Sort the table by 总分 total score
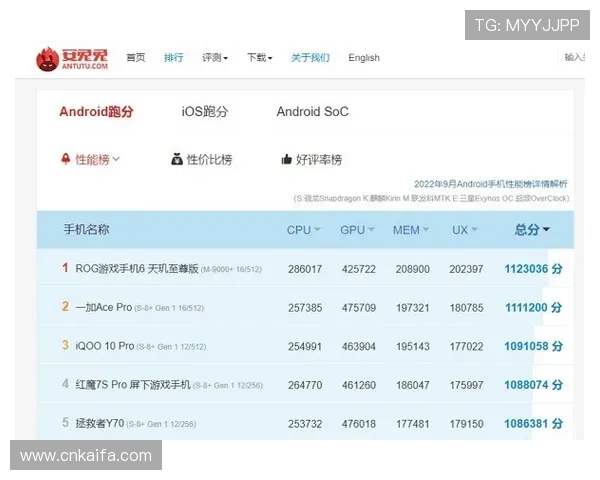Viewport: 600px width, 480px height. [x=532, y=229]
